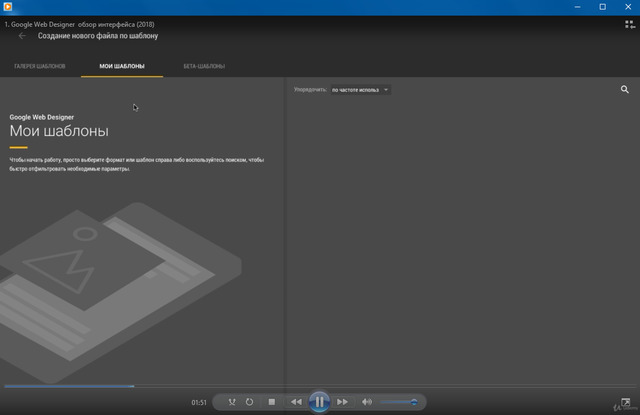Skip to the previous track
The height and width of the screenshot is (415, 640).
coord(296,402)
